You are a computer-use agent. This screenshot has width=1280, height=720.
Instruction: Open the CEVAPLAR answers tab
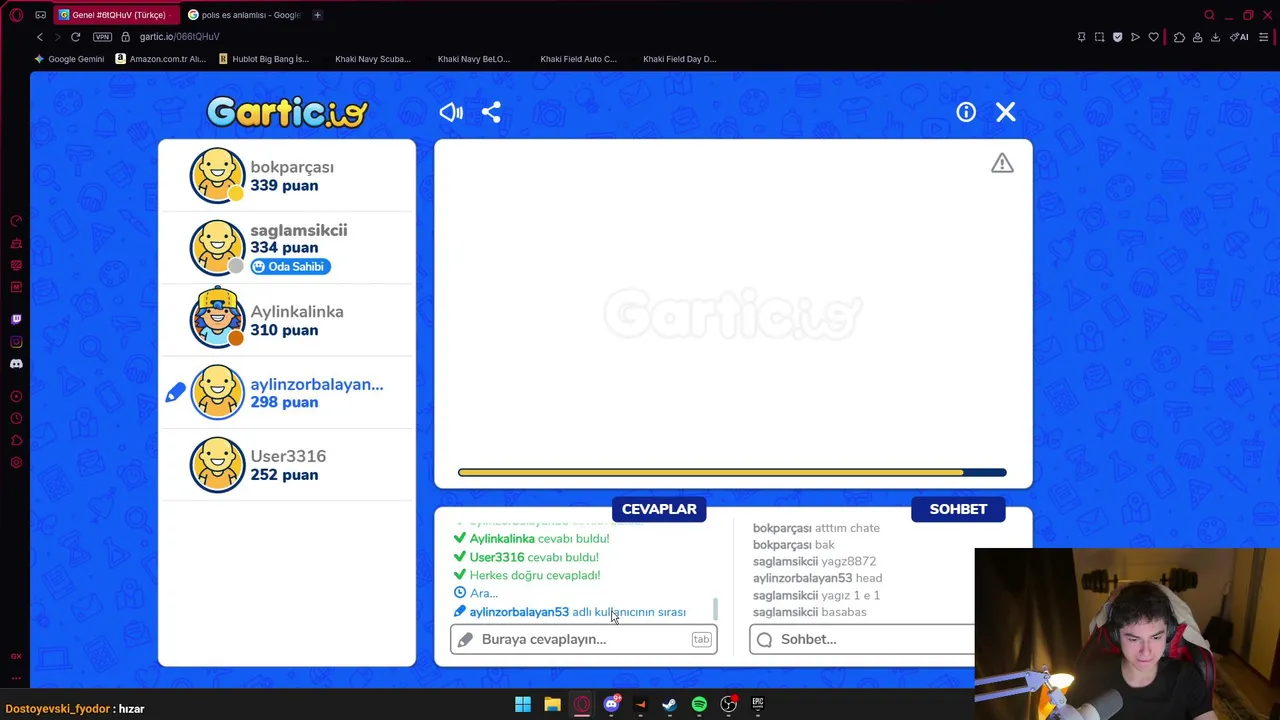(x=659, y=509)
